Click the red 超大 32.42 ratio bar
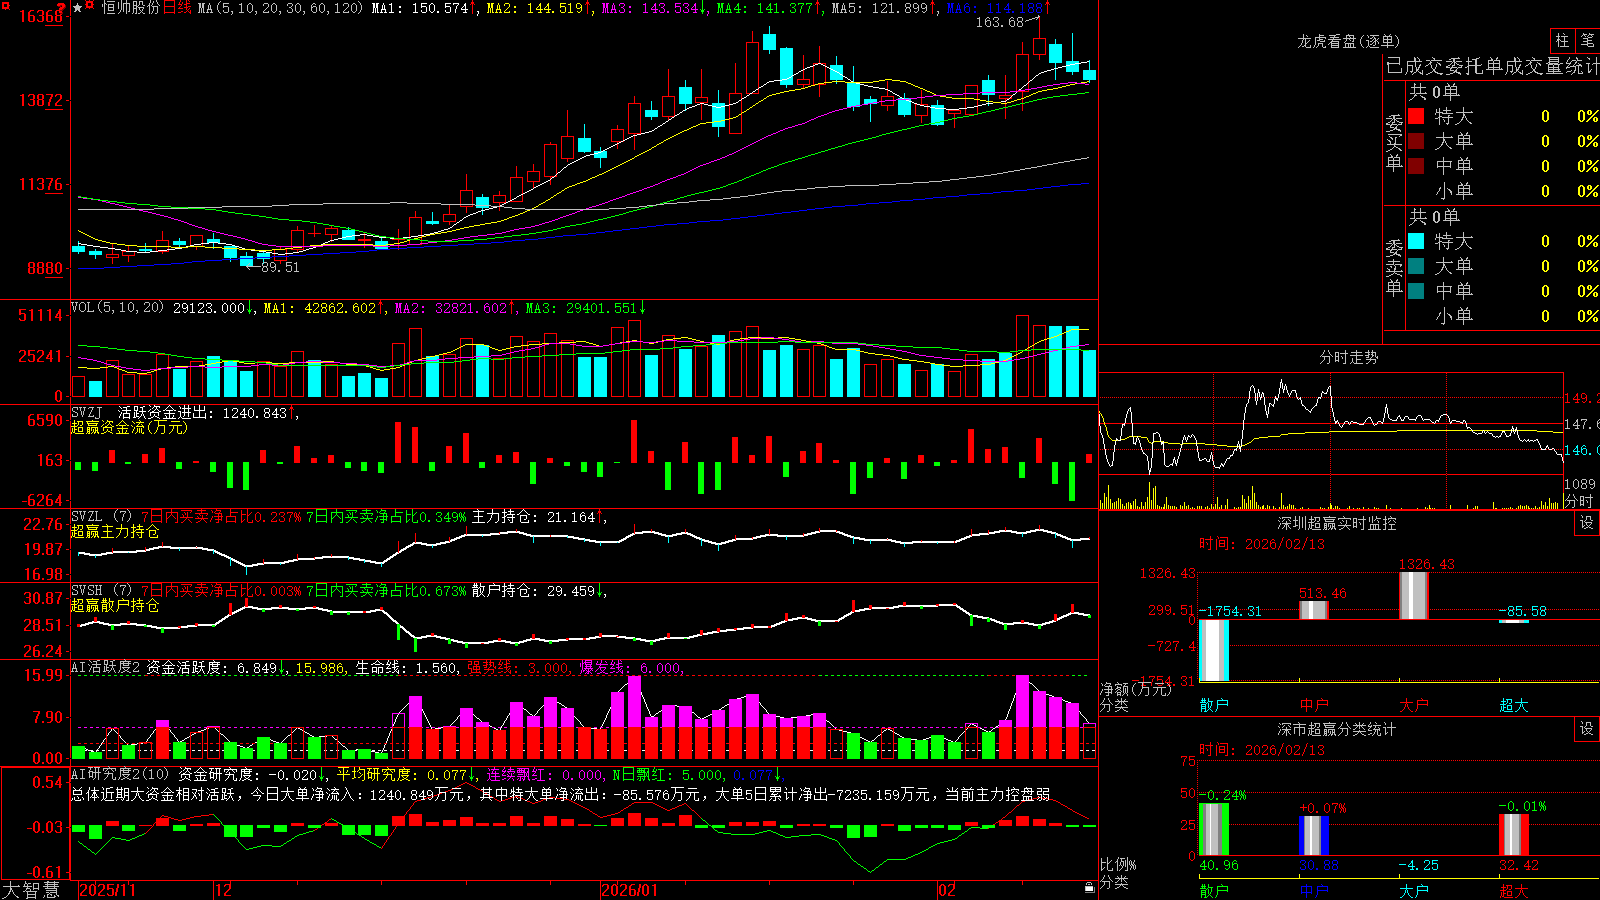The height and width of the screenshot is (900, 1600). [1514, 834]
